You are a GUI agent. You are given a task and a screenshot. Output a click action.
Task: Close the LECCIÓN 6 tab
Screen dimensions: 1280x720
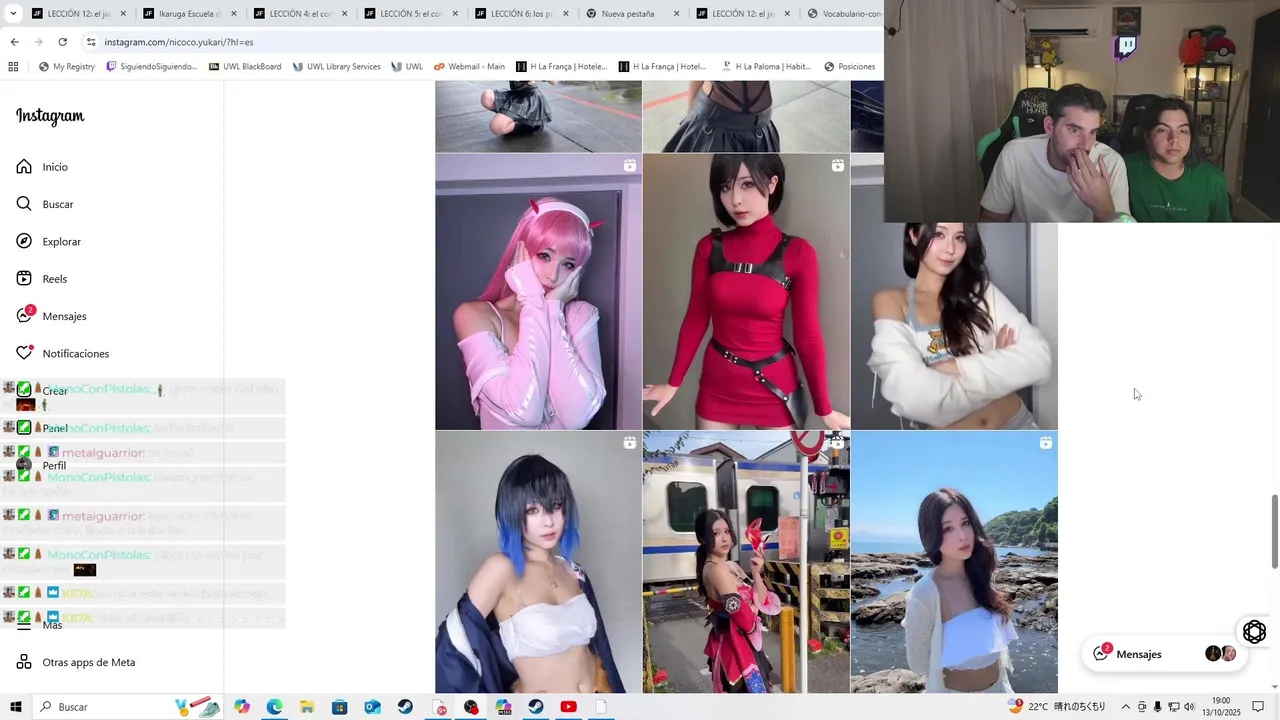566,14
